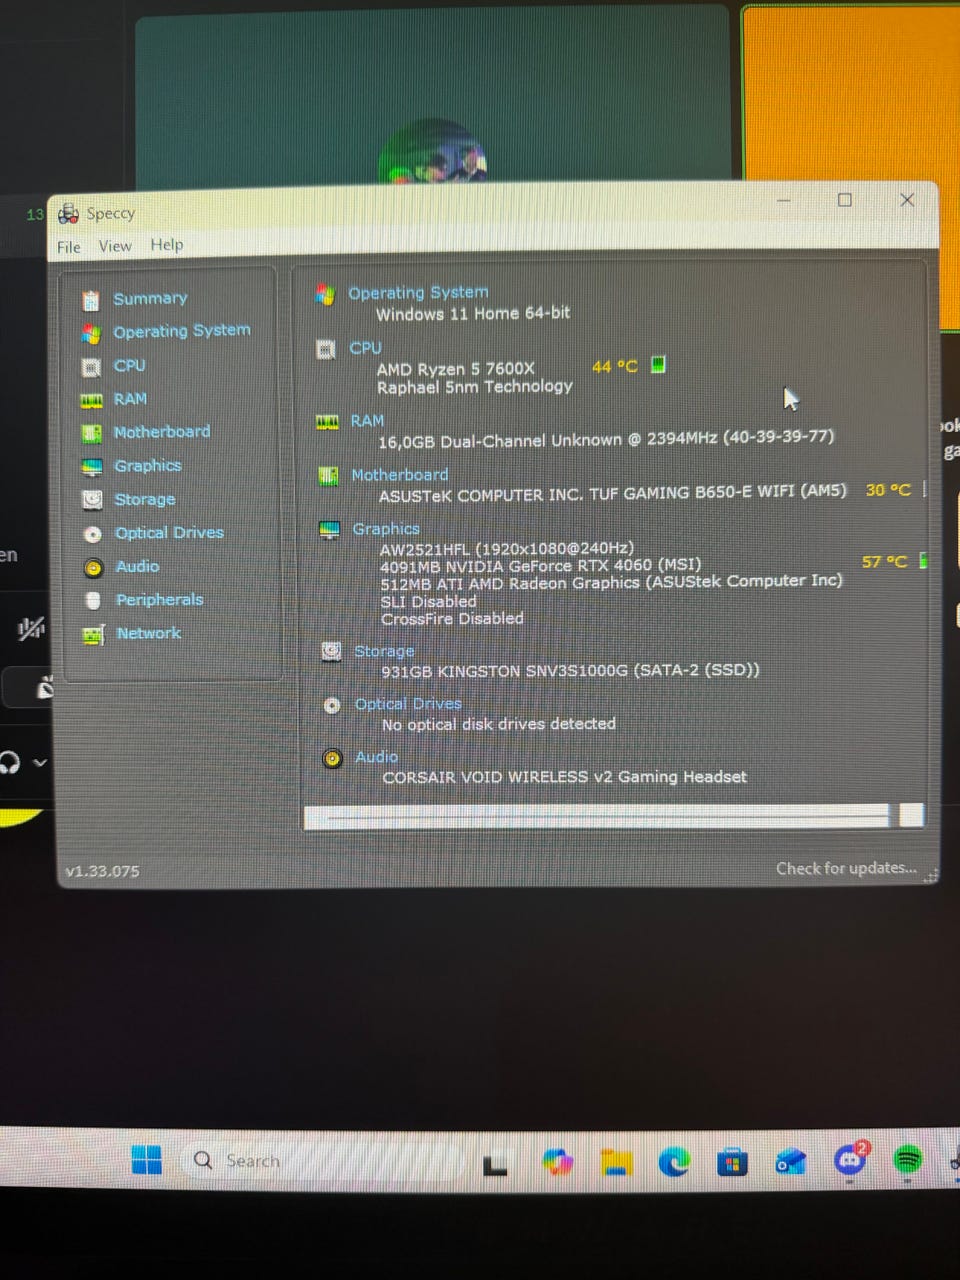Click the motherboard temperature 30 °C value
Image resolution: width=960 pixels, height=1280 pixels.
point(888,490)
